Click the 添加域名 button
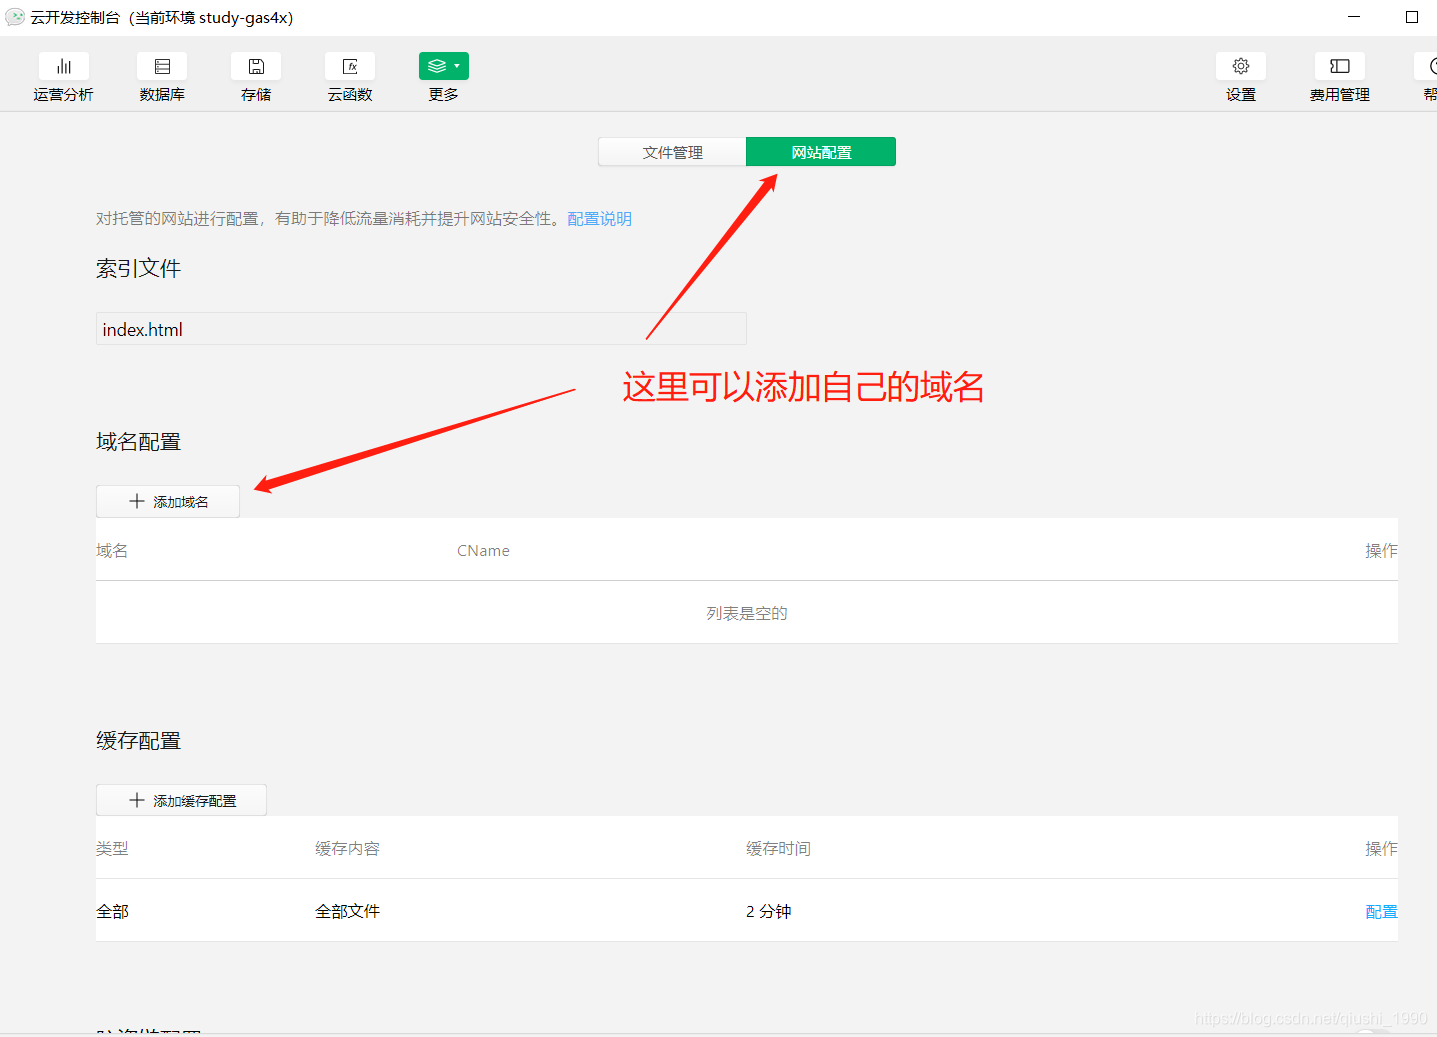 pos(168,501)
